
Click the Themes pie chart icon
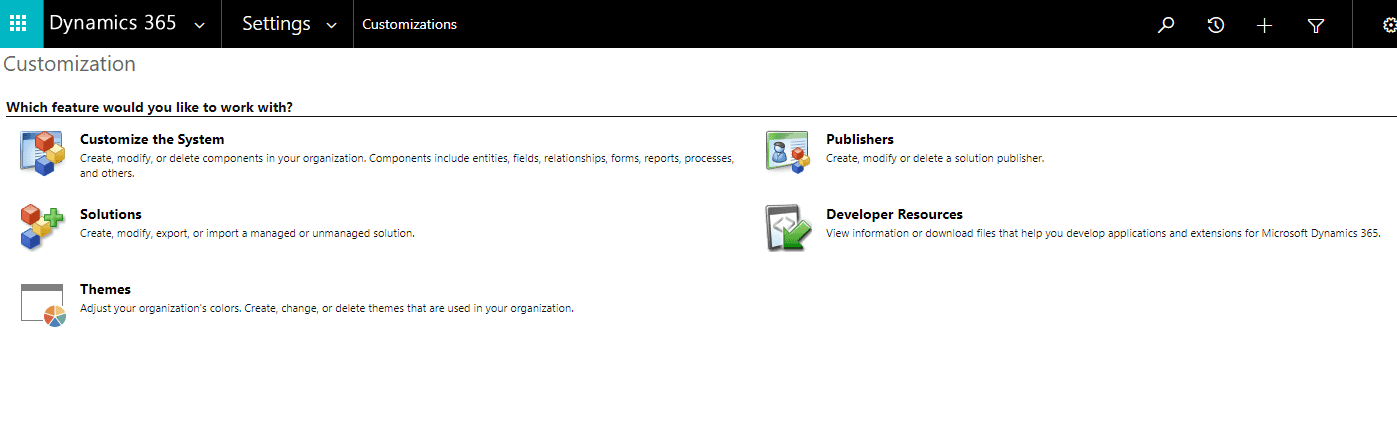42,304
